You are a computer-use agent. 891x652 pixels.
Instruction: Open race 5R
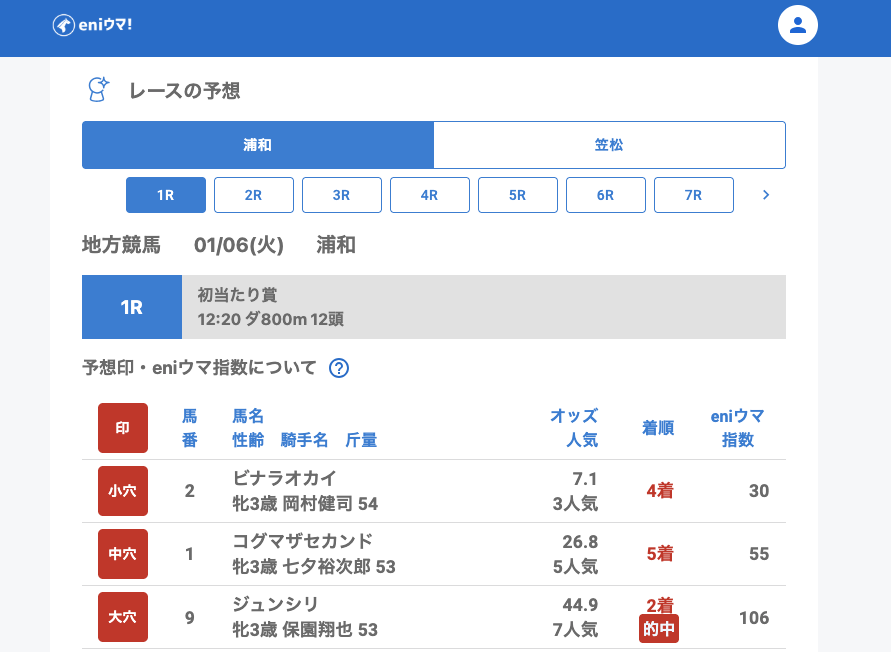pyautogui.click(x=518, y=195)
